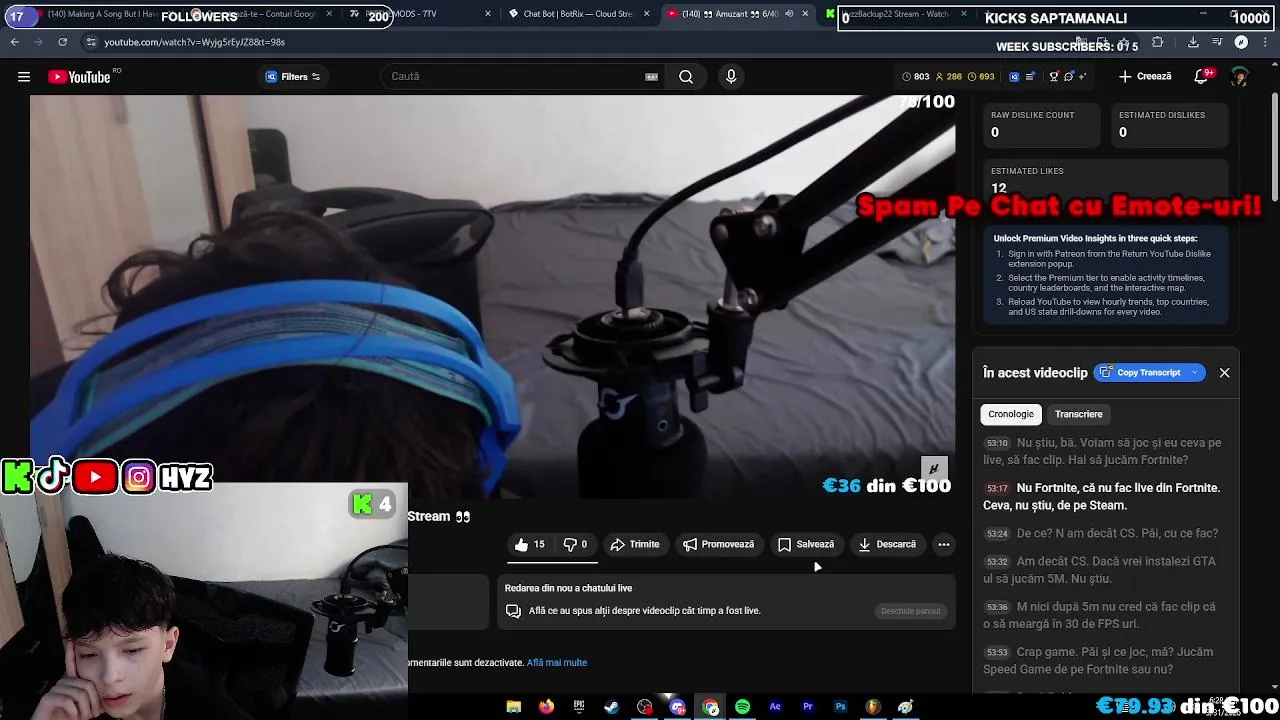The image size is (1280, 720).
Task: Open Spotify from the taskbar
Action: (x=742, y=707)
